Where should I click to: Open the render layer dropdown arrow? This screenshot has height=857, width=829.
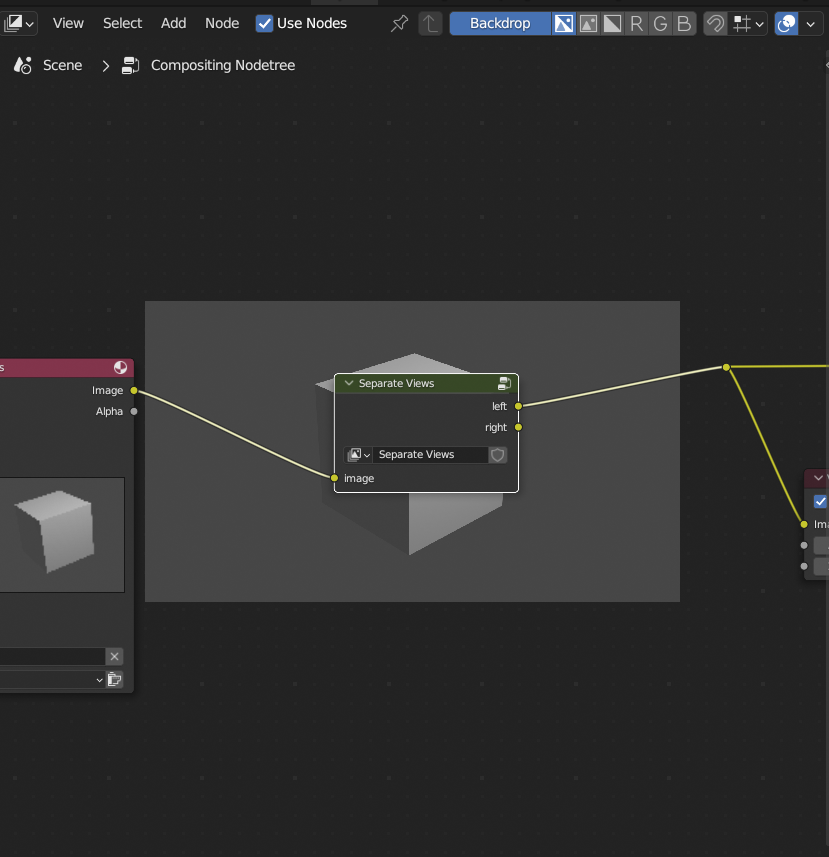pos(99,680)
